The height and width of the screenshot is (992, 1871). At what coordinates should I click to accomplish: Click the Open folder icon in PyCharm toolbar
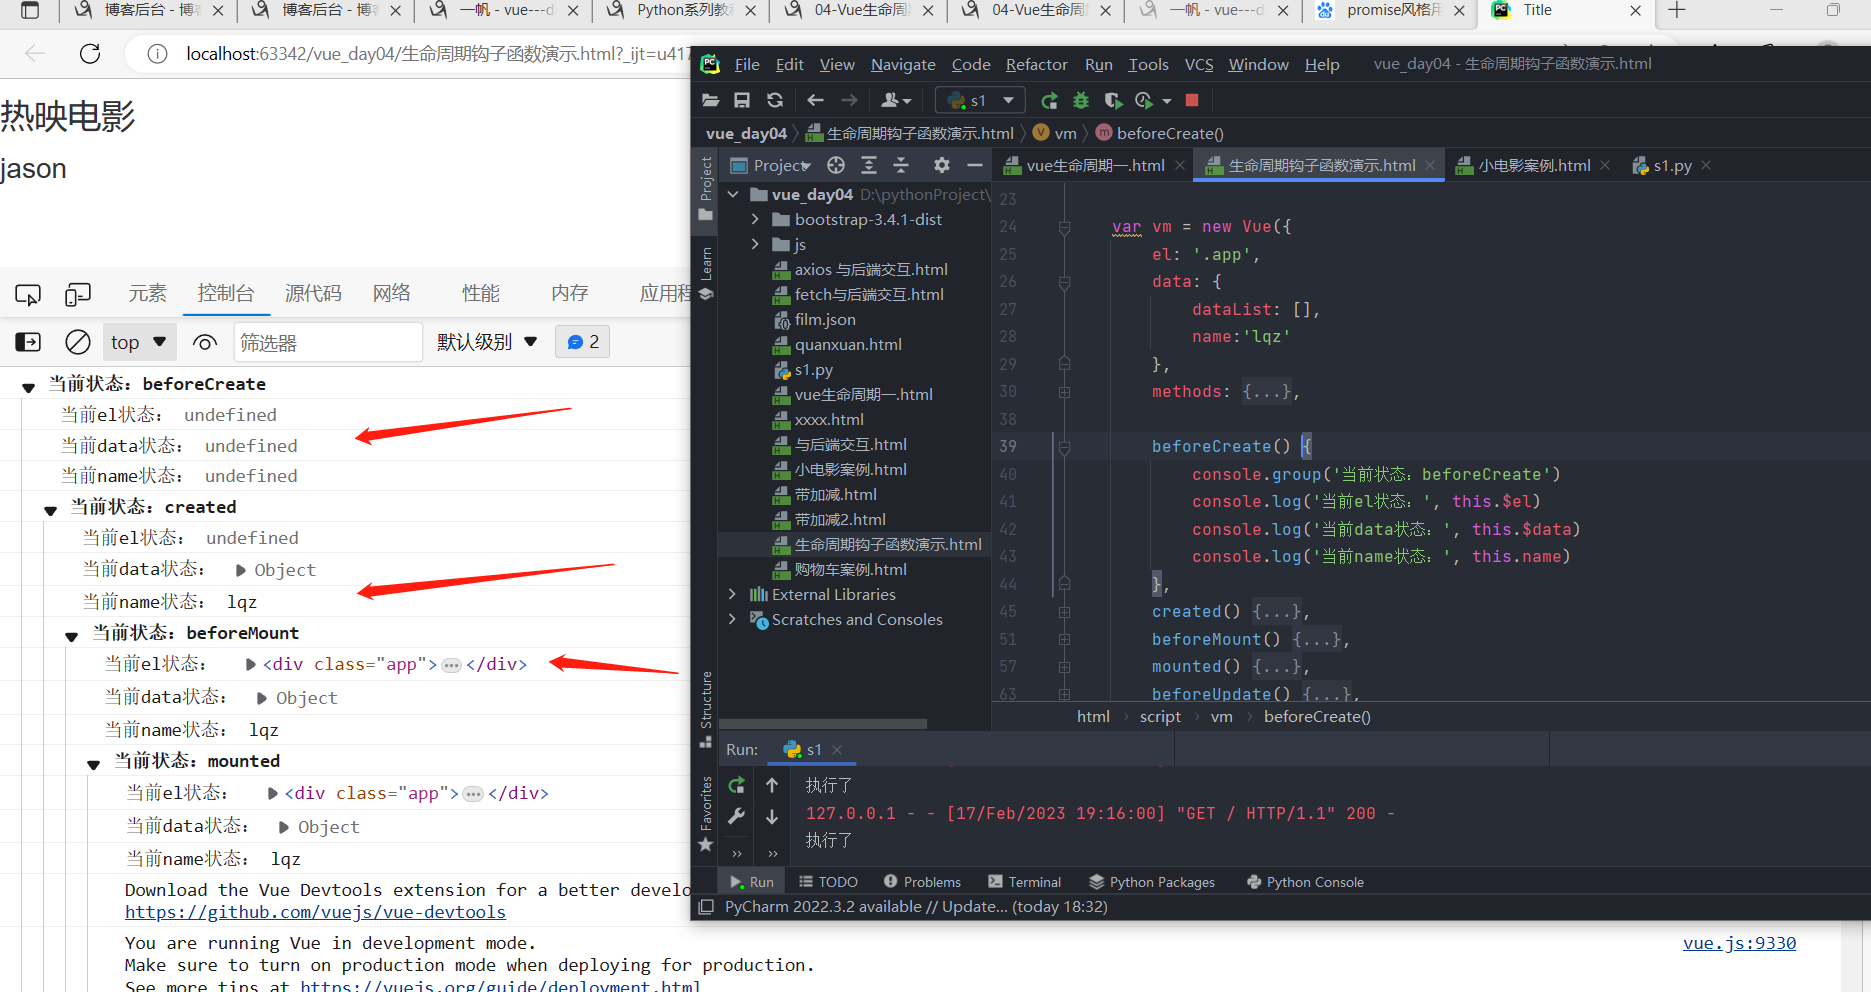coord(711,100)
